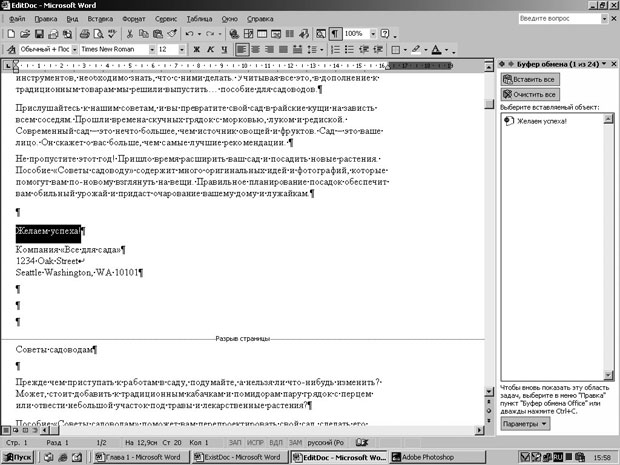Viewport: 620px width, 465px height.
Task: Click the Очистить все button
Action: [530, 95]
